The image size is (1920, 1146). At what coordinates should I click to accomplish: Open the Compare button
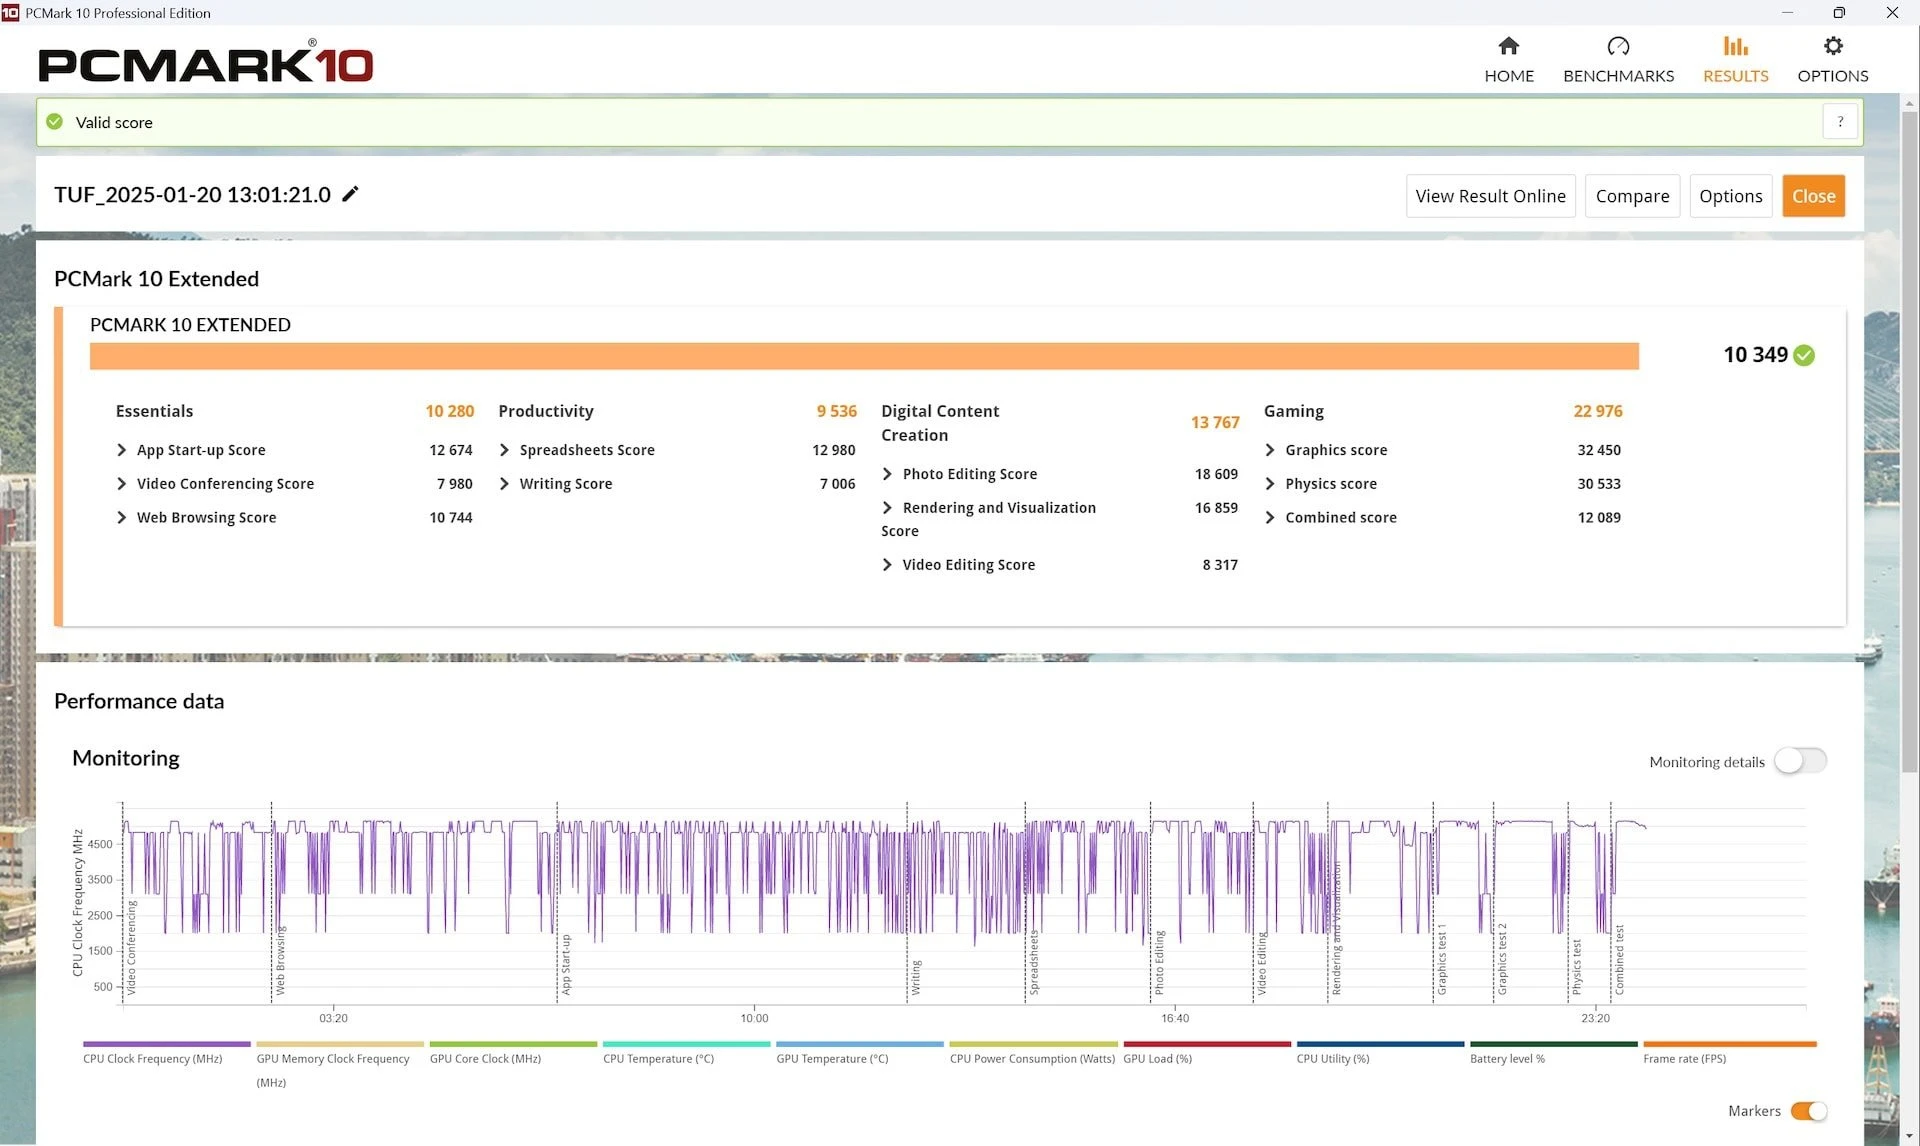[x=1632, y=196]
